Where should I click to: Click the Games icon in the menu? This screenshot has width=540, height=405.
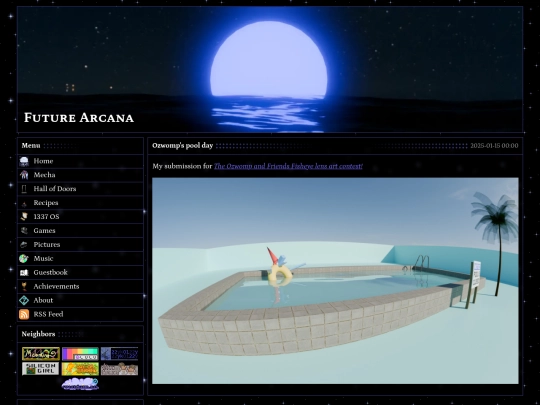(24, 231)
